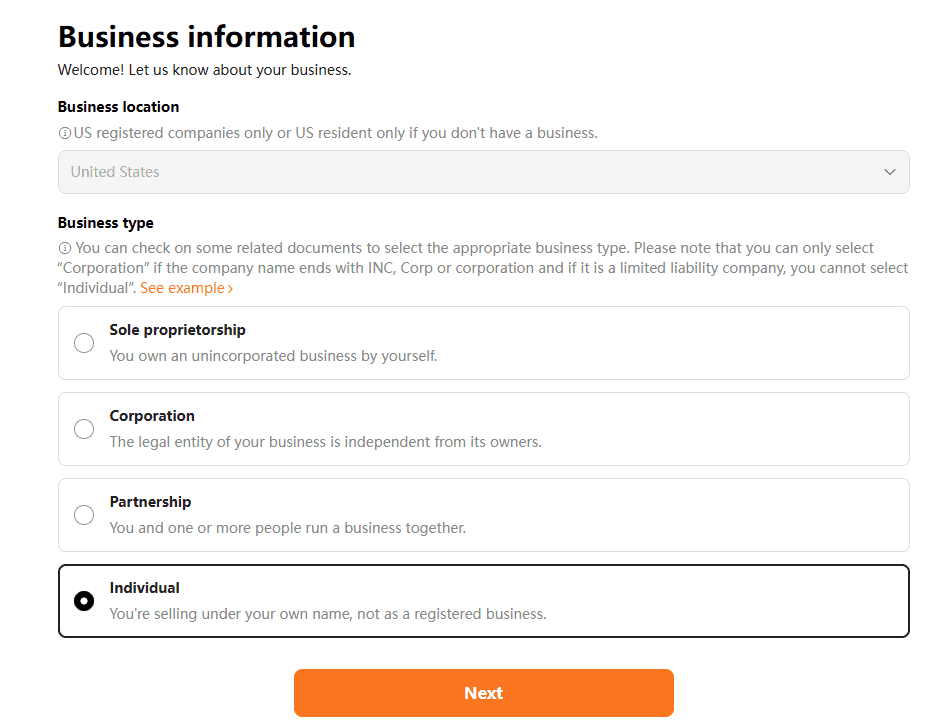Choose the Corporation radio button
Viewport: 941px width, 726px height.
84,429
